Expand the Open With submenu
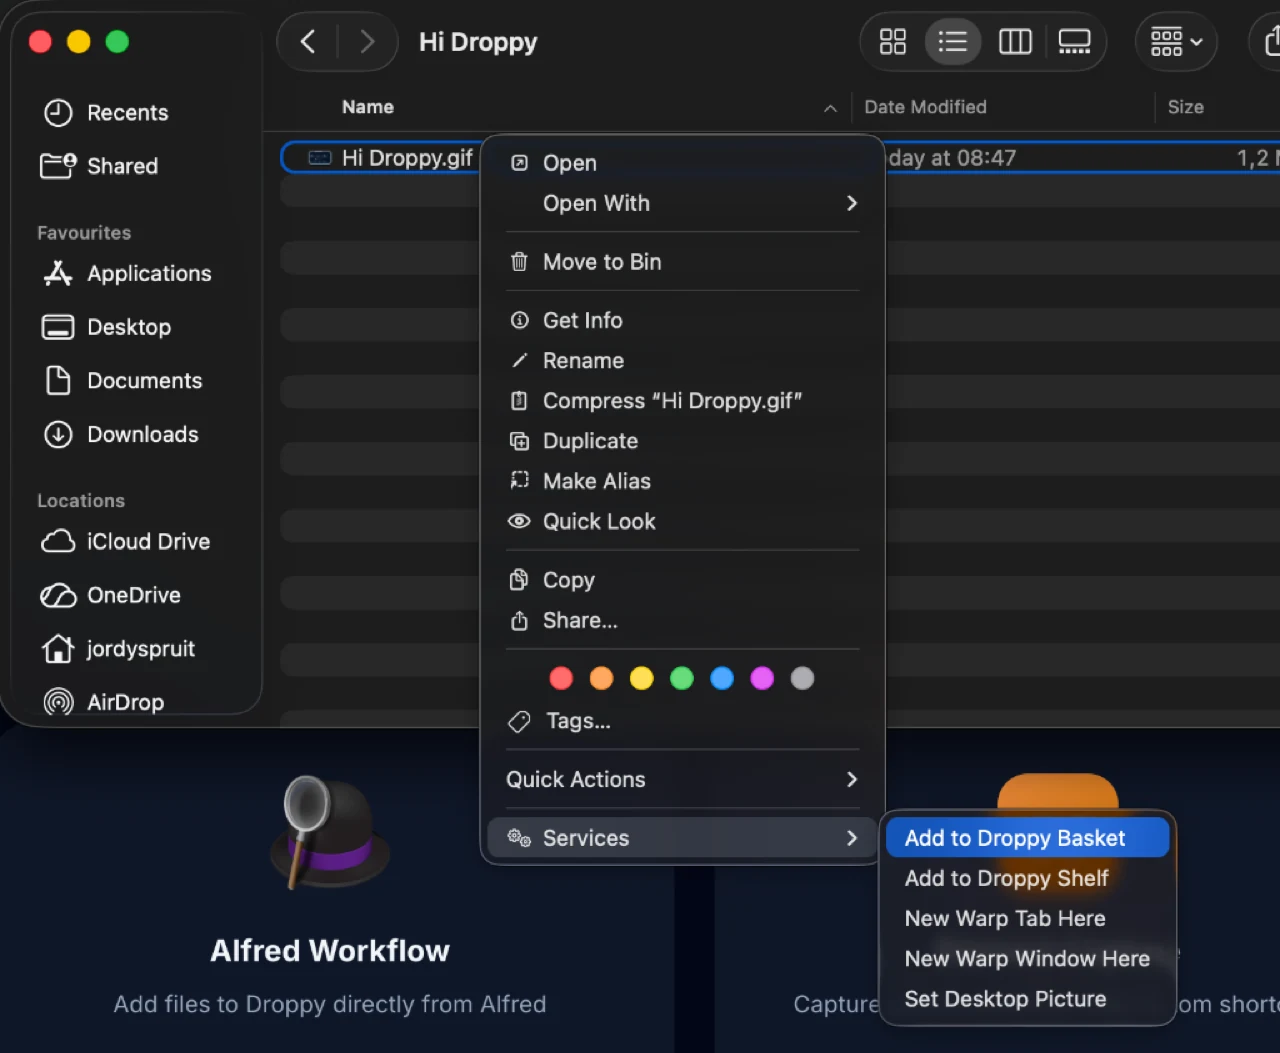 pos(684,203)
